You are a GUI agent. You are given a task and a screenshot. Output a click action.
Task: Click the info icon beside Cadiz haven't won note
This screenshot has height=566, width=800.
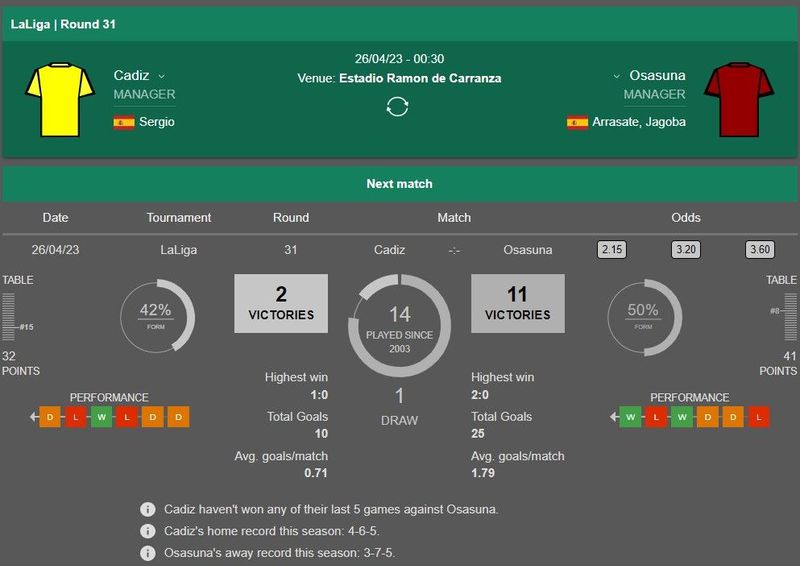pyautogui.click(x=147, y=509)
